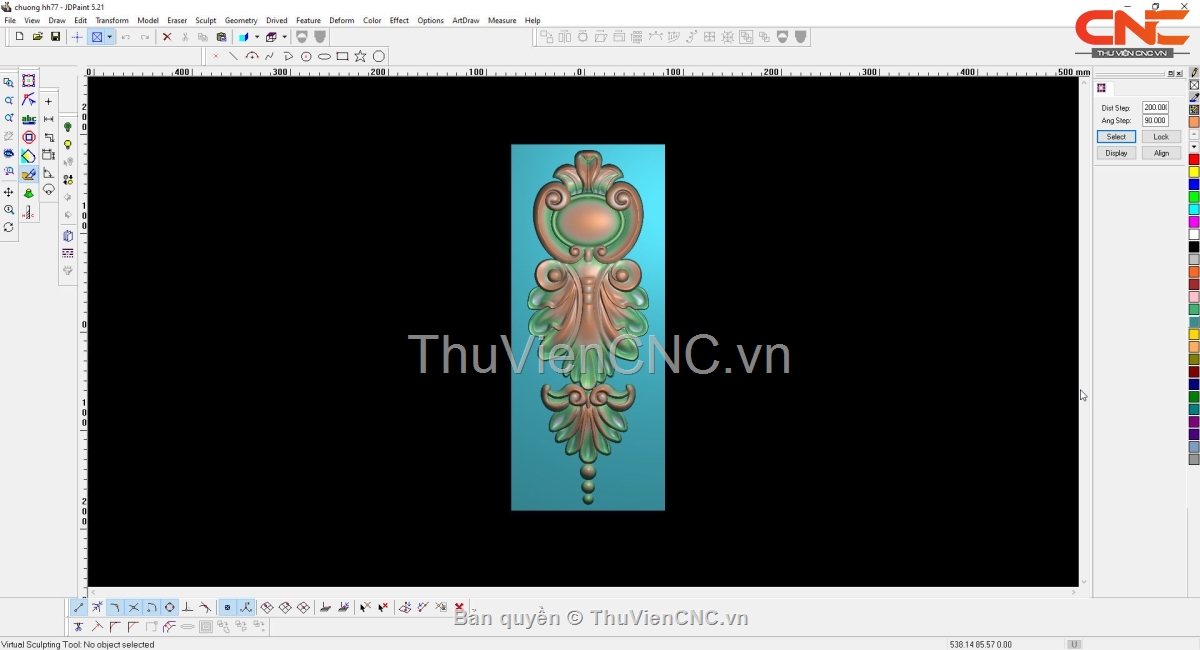Click the carved relief model in canvas
Screen dimensions: 1200x650
click(588, 327)
